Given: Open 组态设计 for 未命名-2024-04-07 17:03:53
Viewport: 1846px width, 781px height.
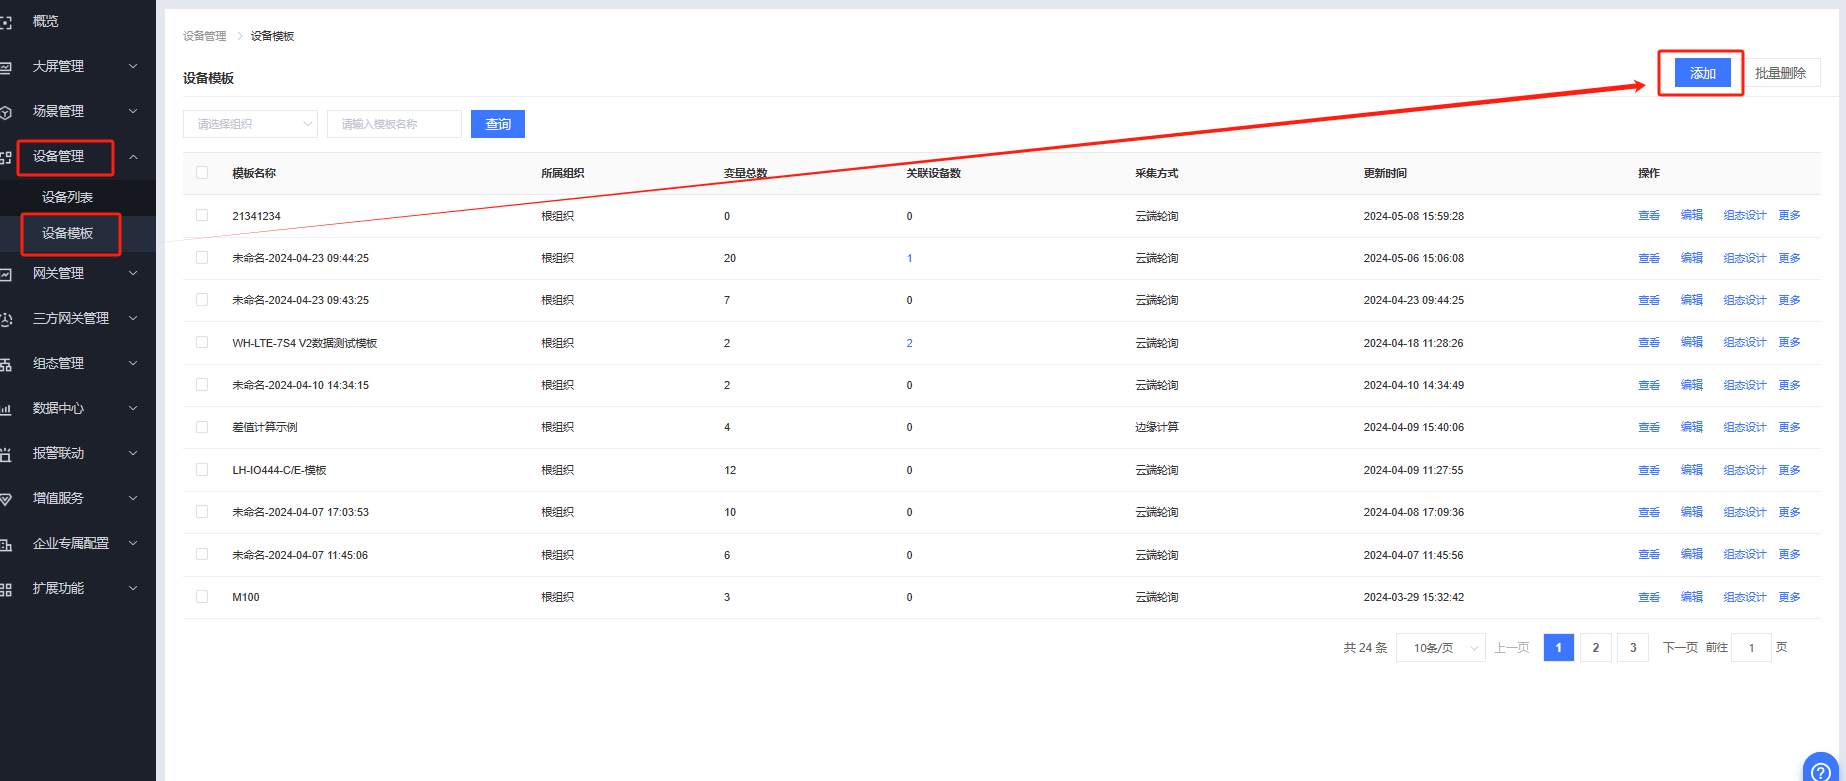Looking at the screenshot, I should (1745, 512).
